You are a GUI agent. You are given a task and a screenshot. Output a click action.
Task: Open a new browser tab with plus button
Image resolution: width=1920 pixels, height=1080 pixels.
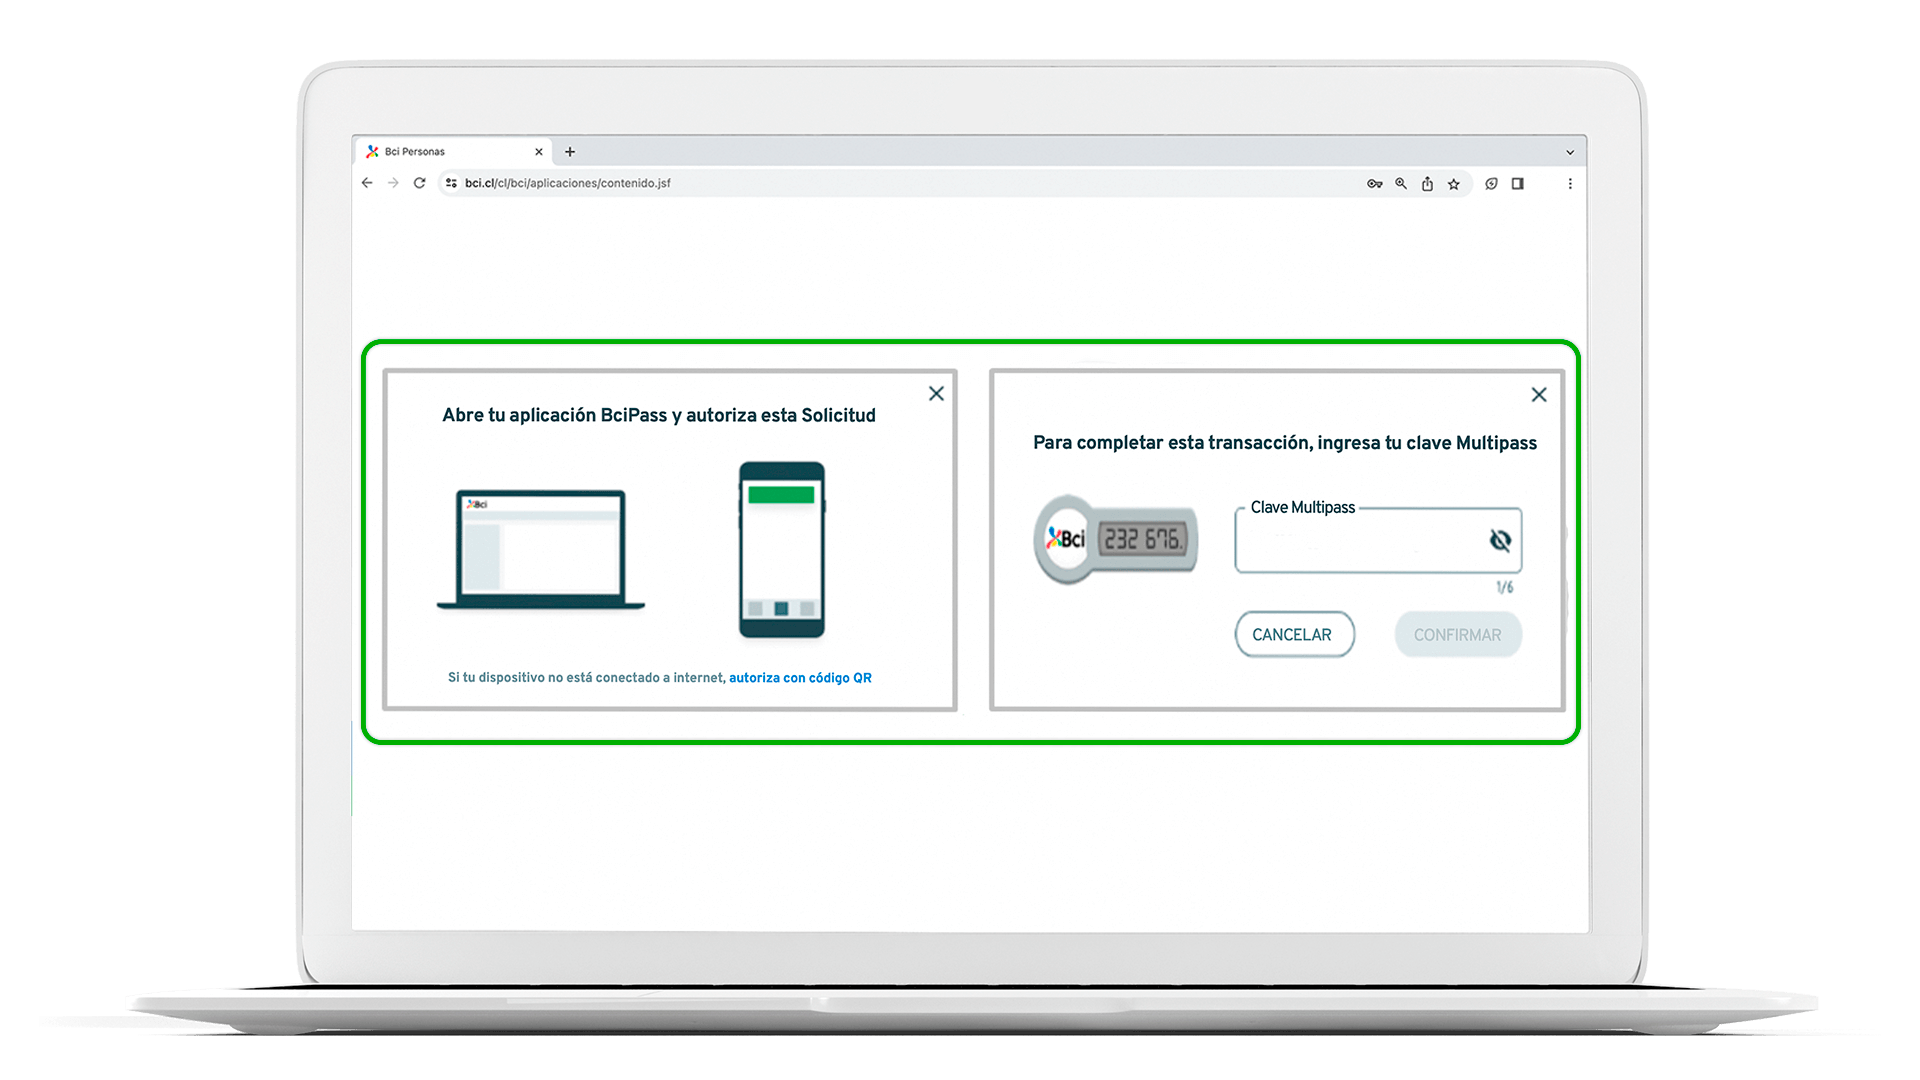coord(570,151)
